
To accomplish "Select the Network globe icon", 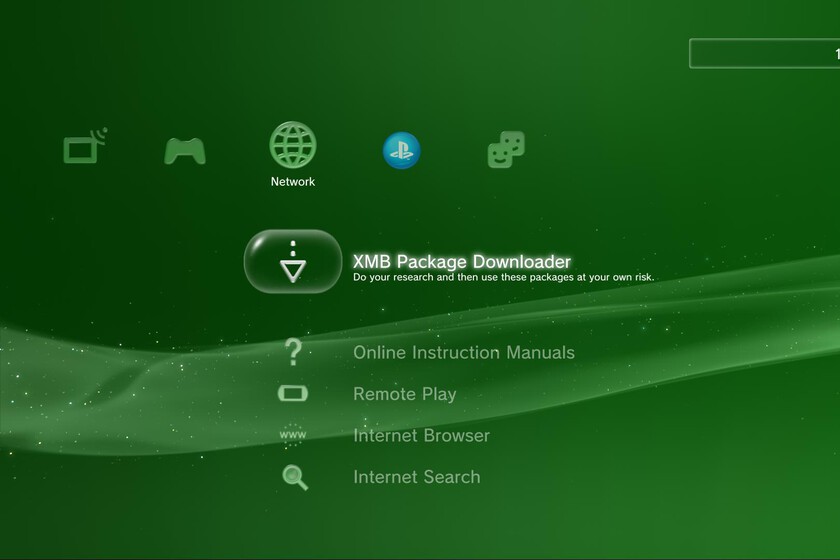I will pos(292,145).
